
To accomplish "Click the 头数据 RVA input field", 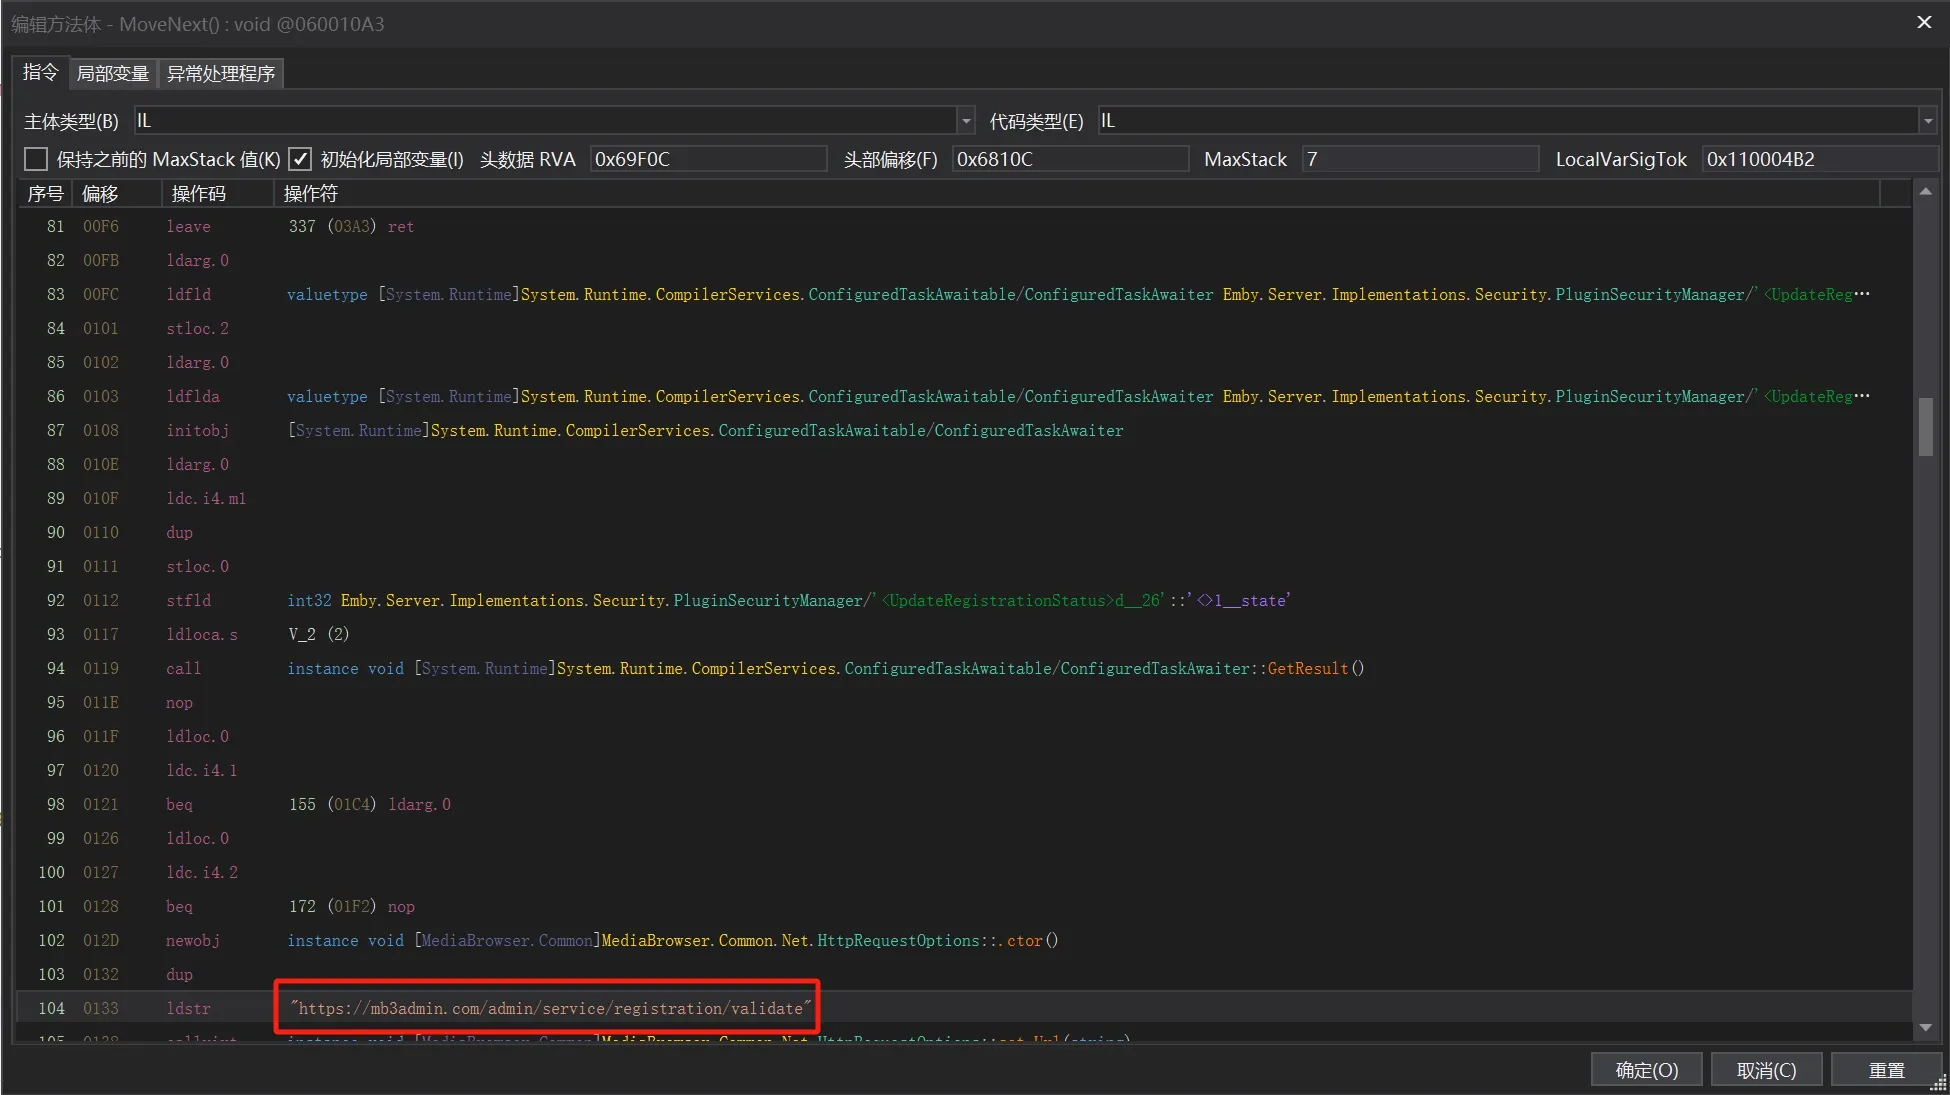I will [708, 159].
